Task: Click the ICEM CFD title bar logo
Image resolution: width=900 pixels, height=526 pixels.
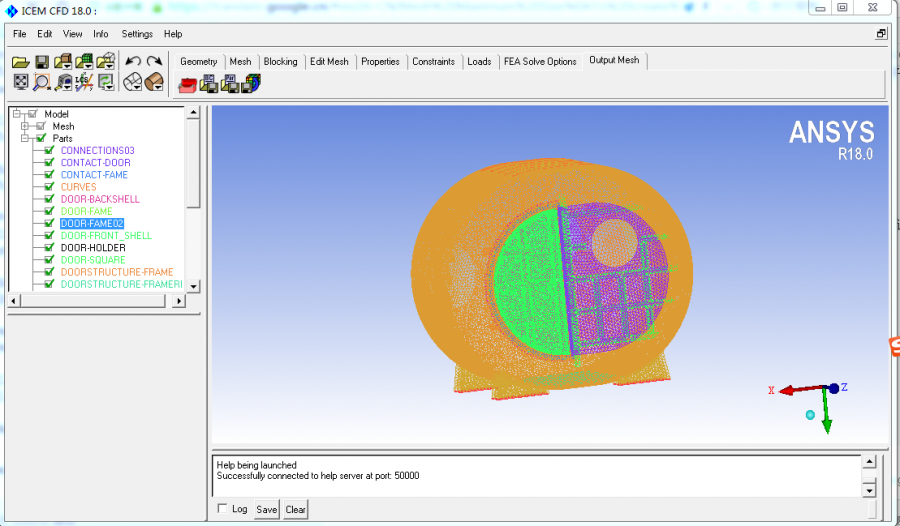Action: (x=11, y=10)
